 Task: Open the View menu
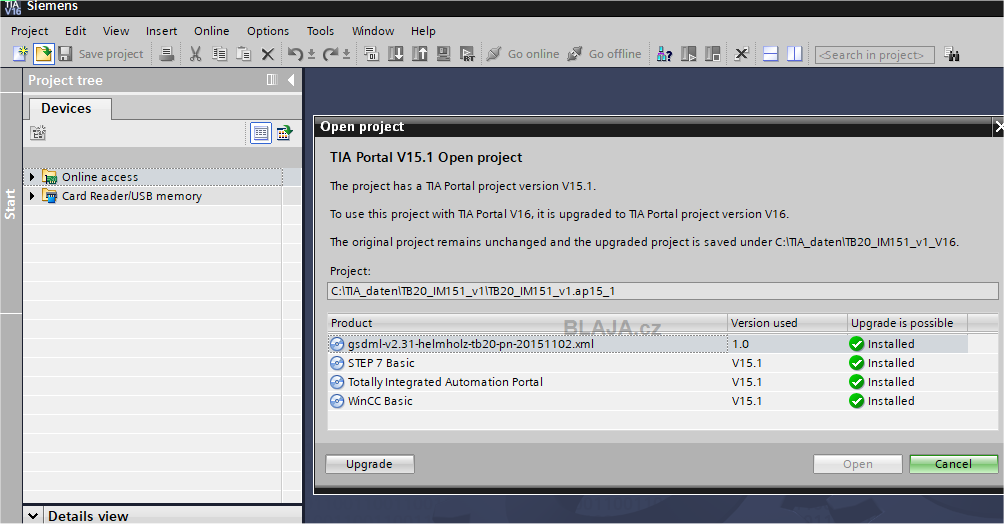(116, 31)
